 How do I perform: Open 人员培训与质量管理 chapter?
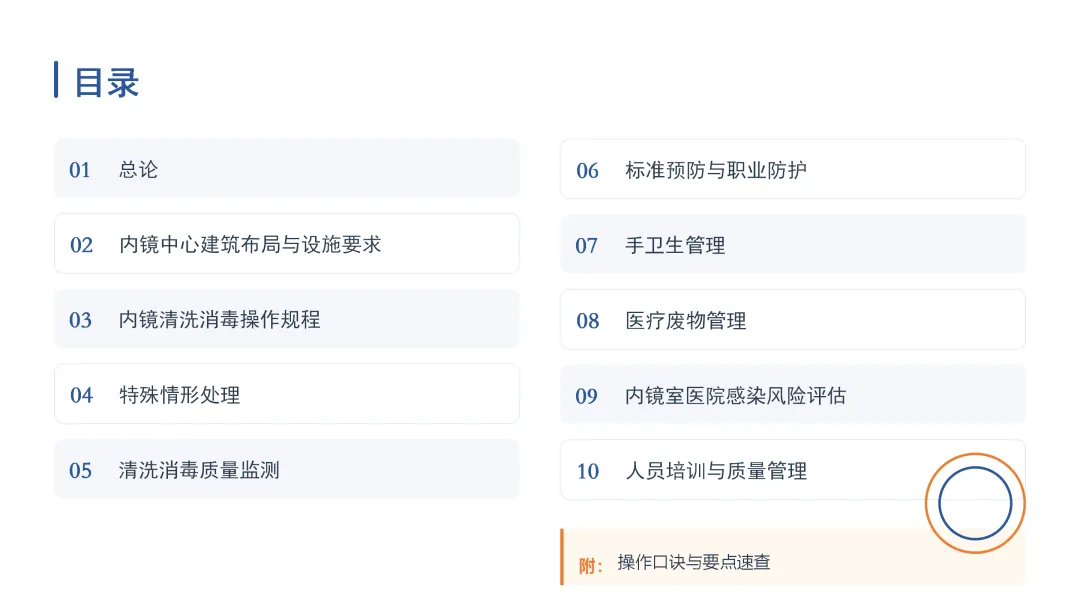point(793,470)
